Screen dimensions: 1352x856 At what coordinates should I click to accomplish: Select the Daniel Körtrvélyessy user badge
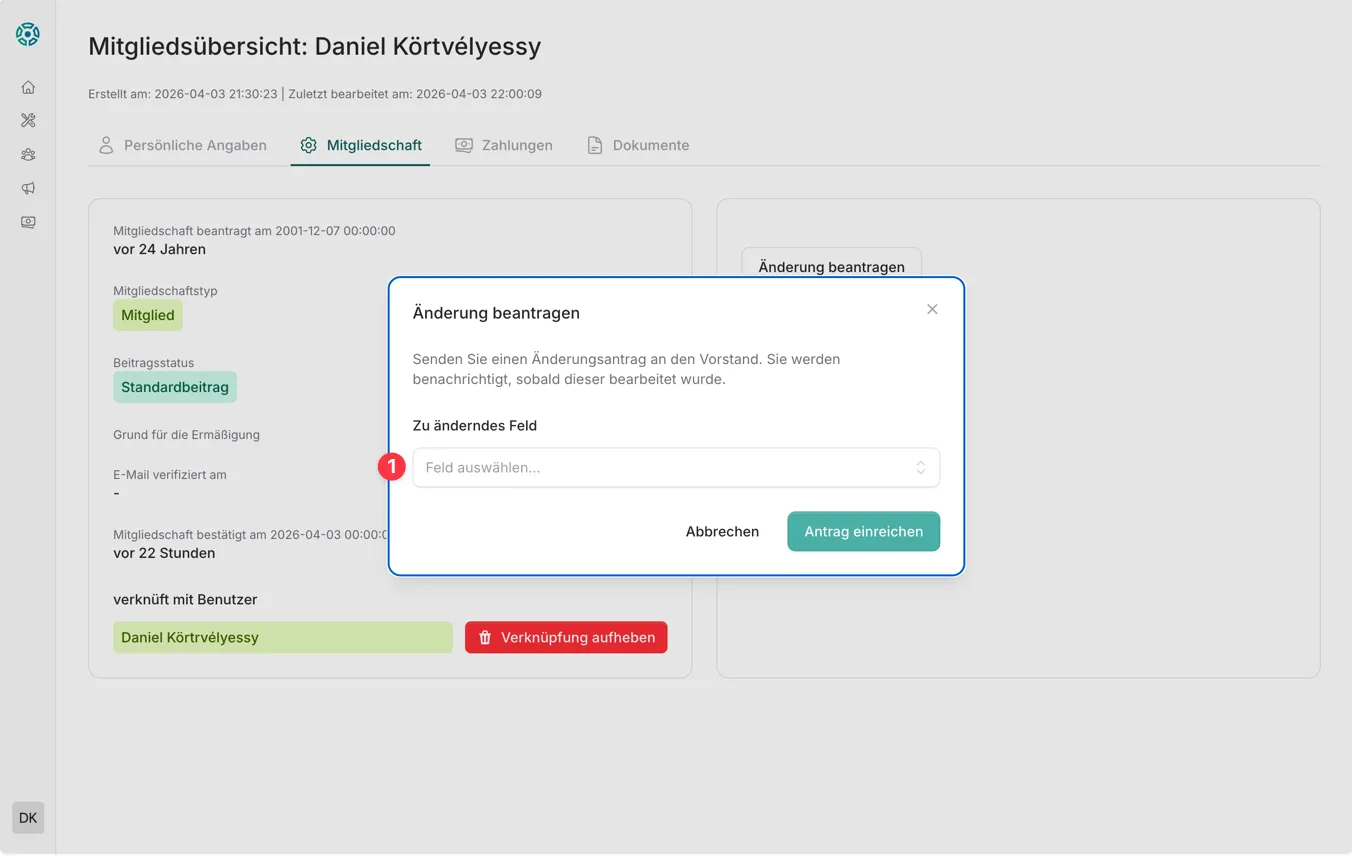point(282,637)
